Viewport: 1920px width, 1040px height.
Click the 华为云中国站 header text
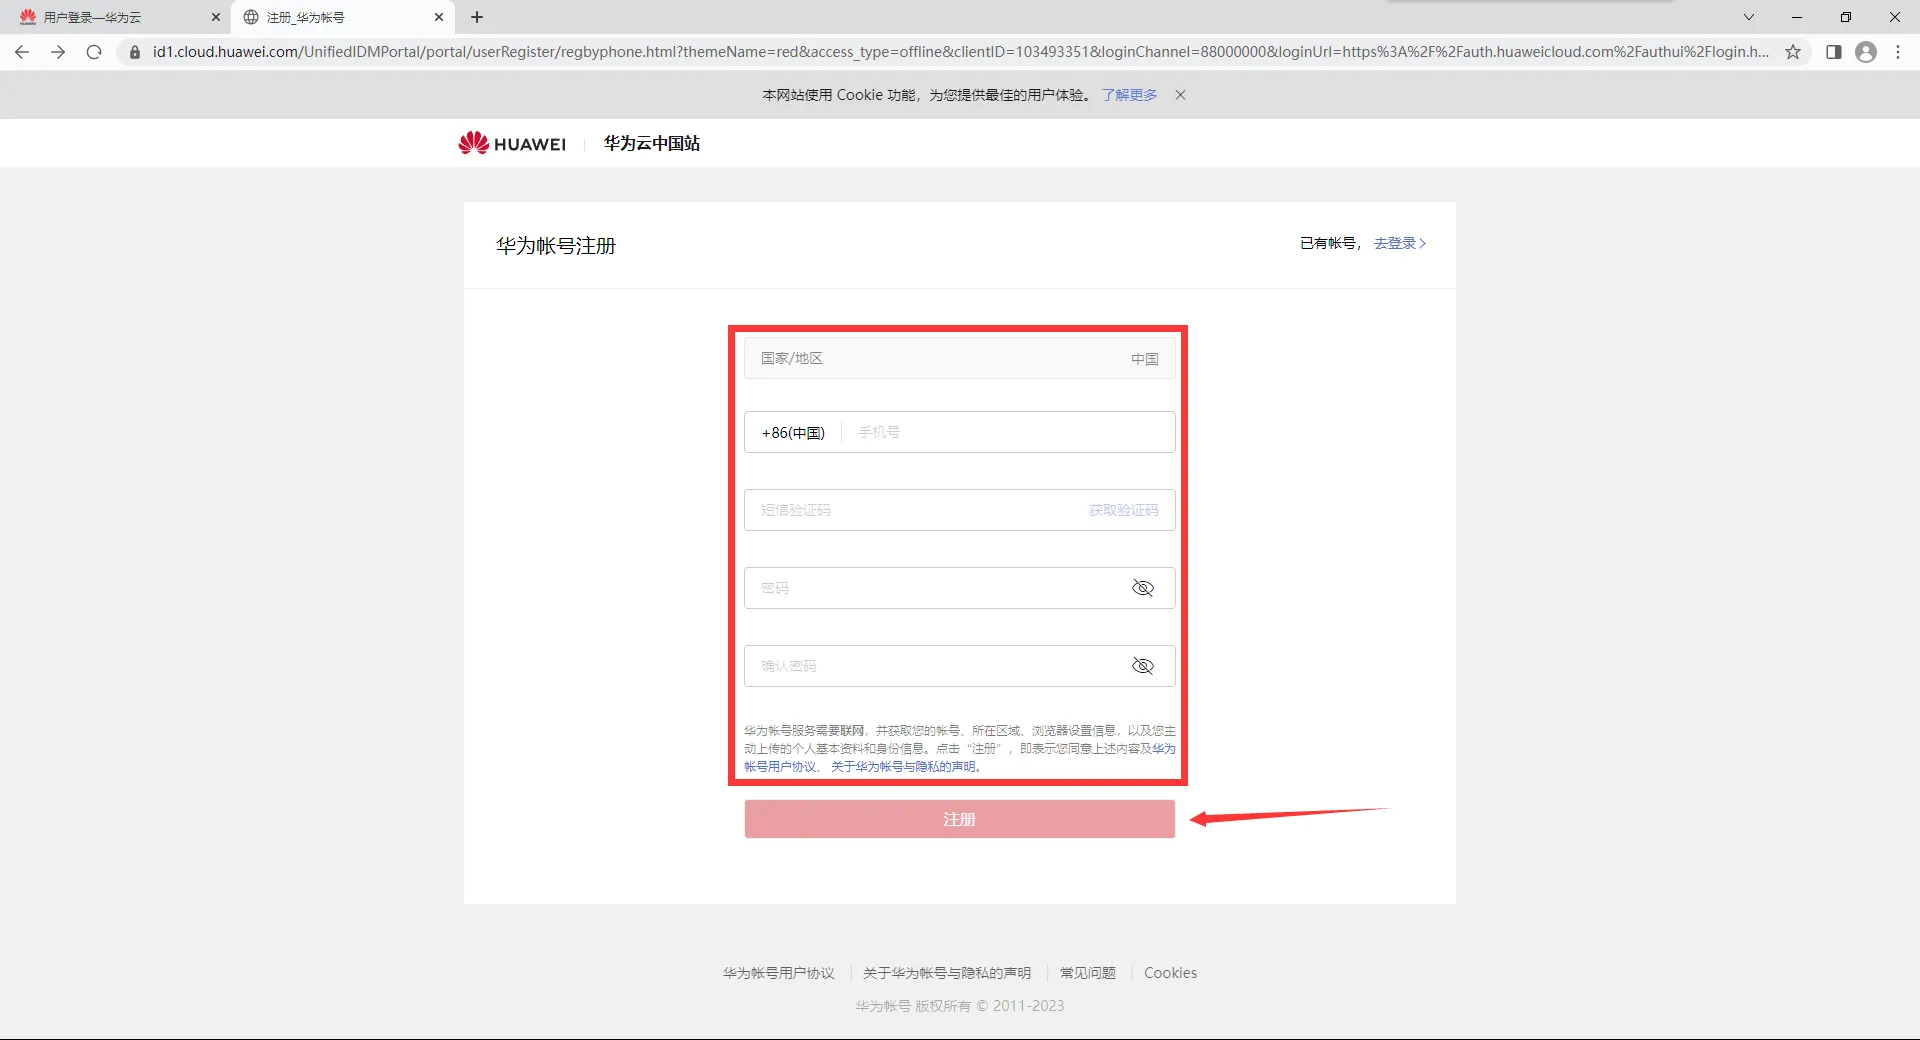652,143
